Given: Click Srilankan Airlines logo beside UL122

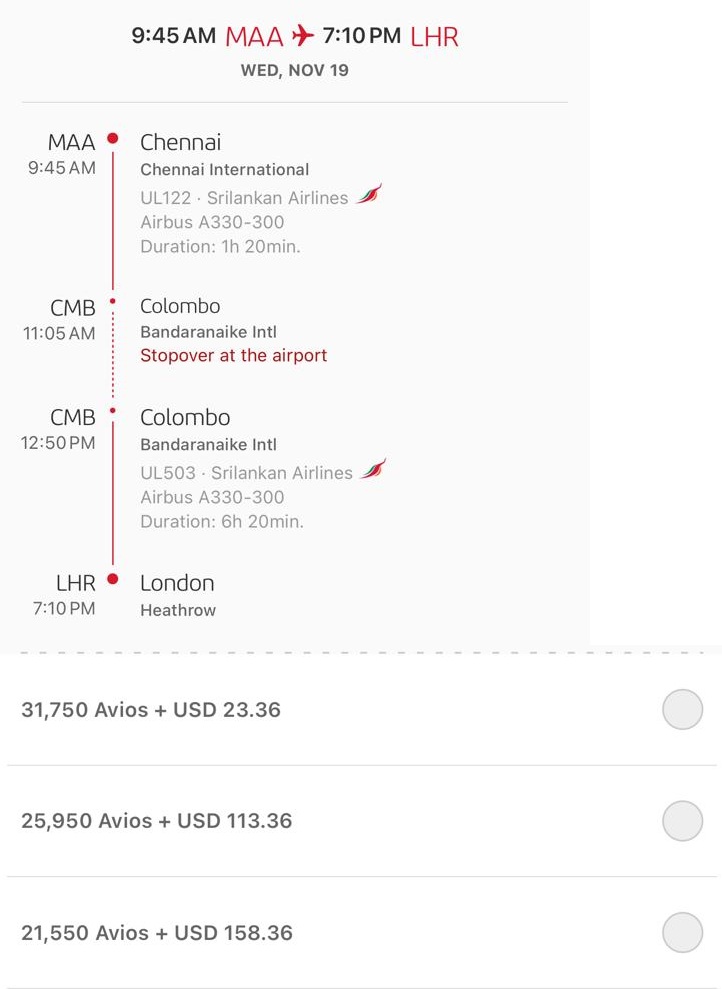Looking at the screenshot, I should click(x=369, y=194).
